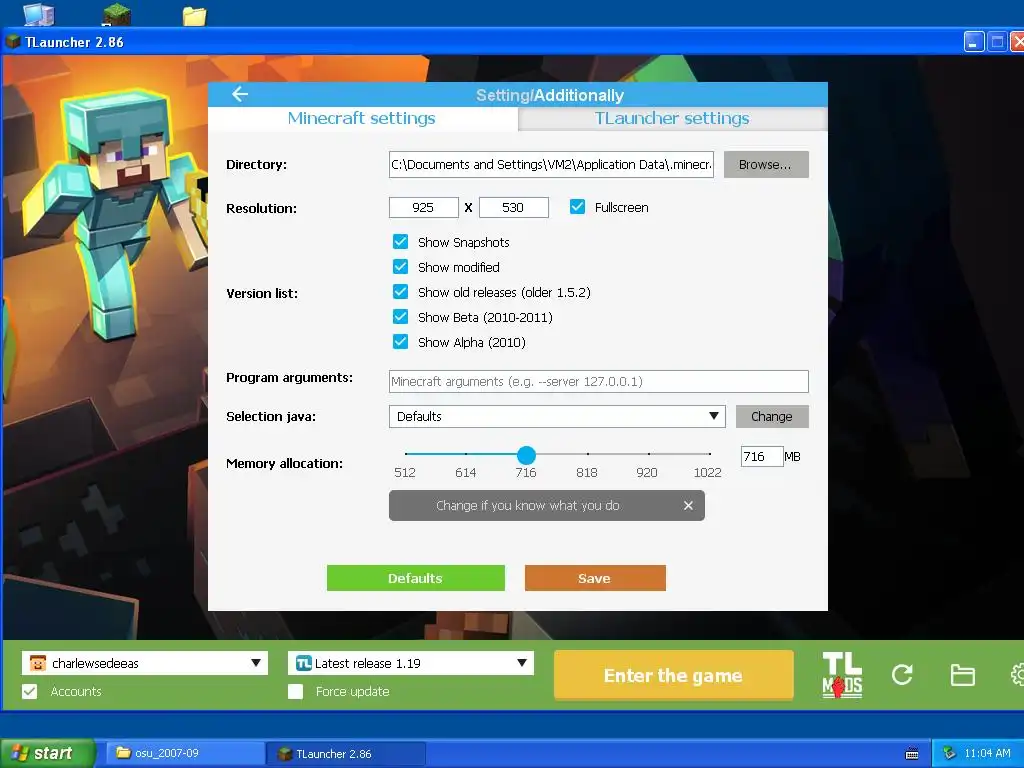The height and width of the screenshot is (768, 1024).
Task: Click the TL logo in version selector
Action: point(304,663)
